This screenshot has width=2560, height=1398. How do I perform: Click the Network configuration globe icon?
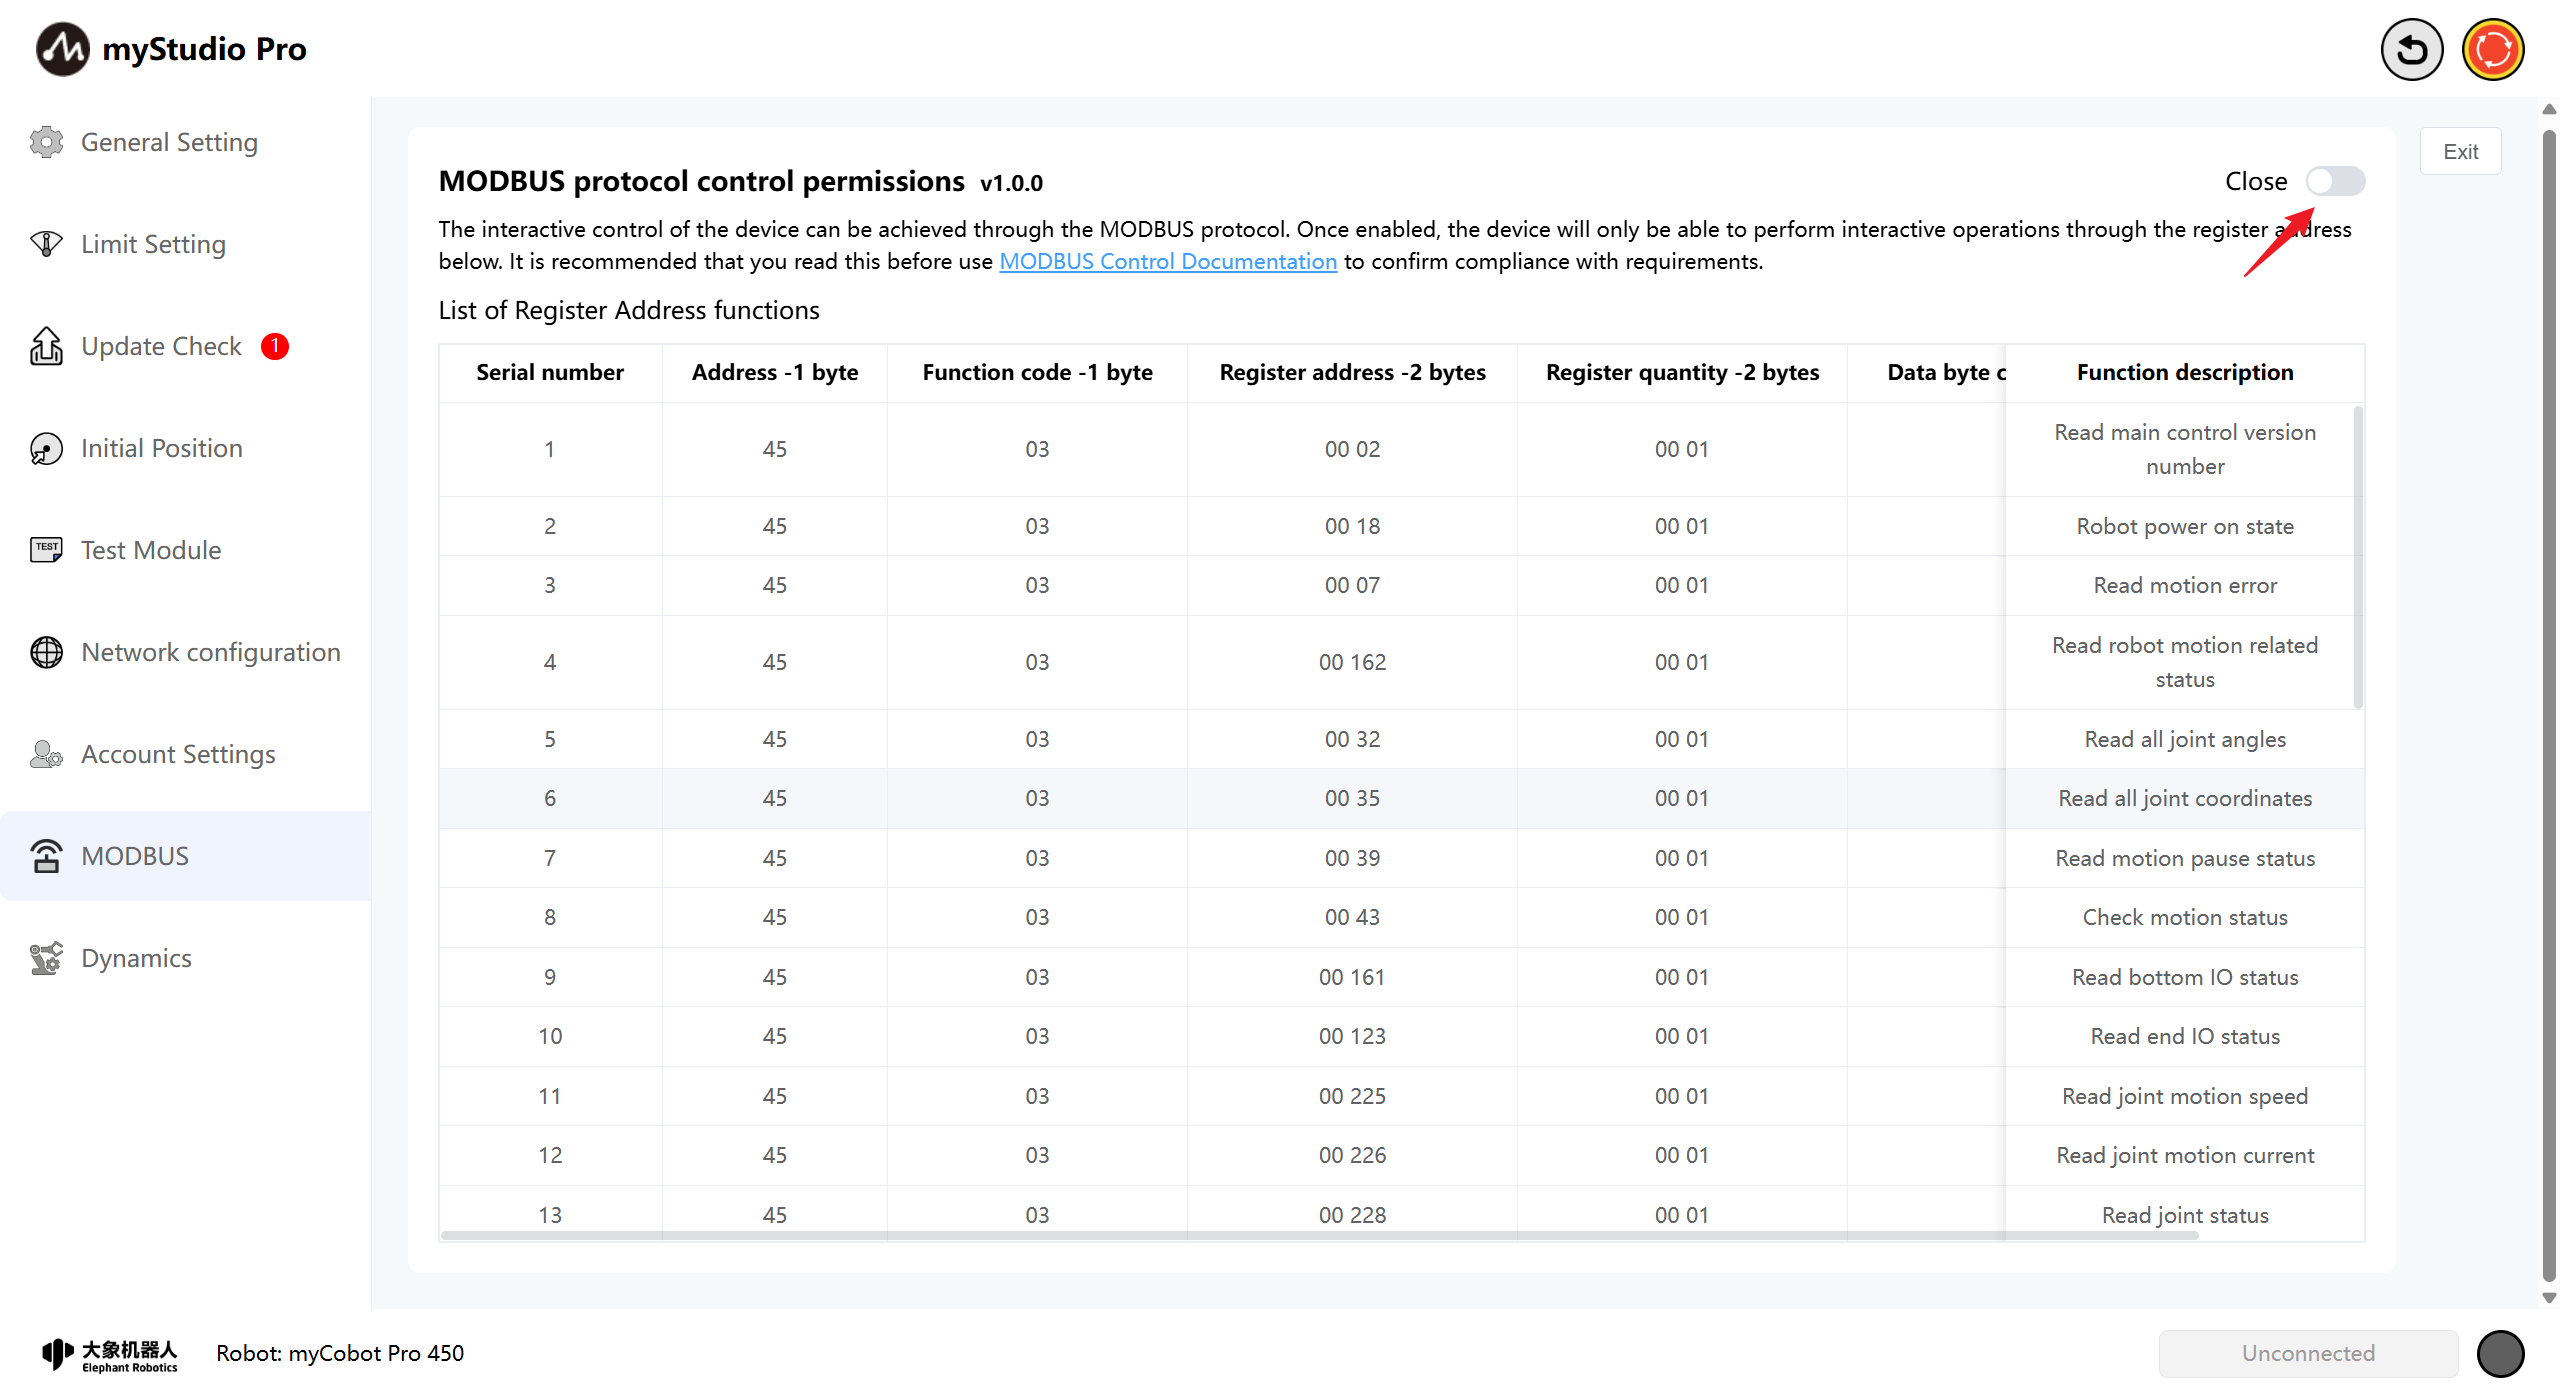pyautogui.click(x=46, y=652)
